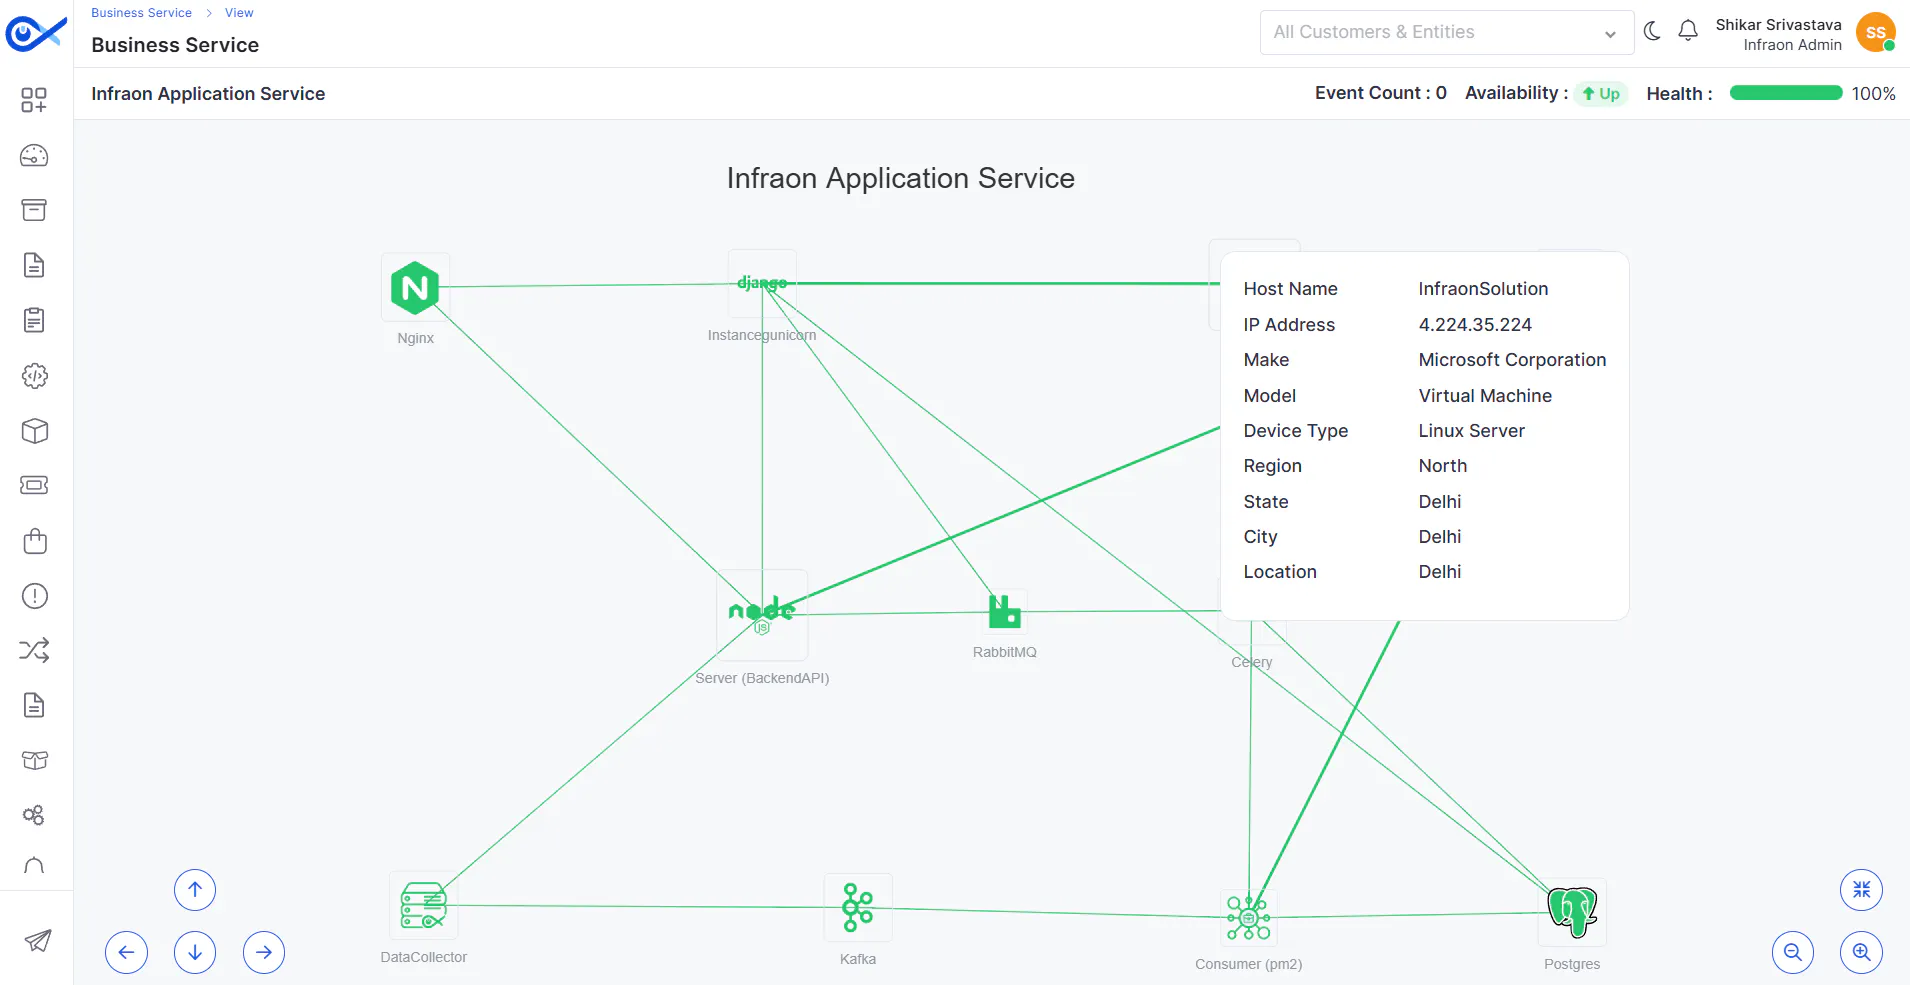This screenshot has height=985, width=1910.
Task: Select the Consumer pm2 node icon
Action: (1248, 917)
